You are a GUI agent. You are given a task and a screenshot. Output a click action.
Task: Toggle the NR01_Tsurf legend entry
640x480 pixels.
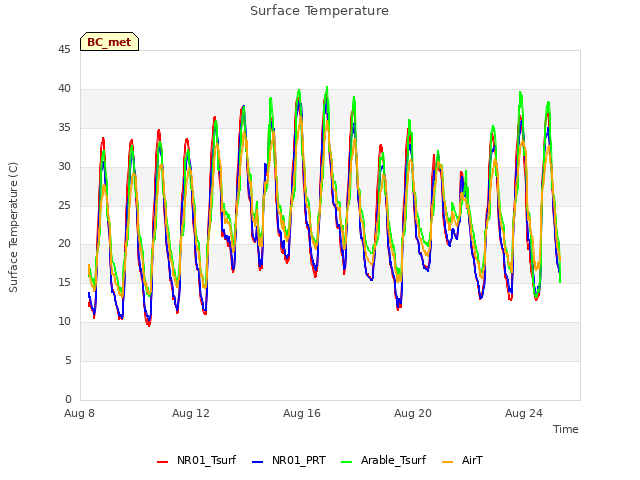196,460
